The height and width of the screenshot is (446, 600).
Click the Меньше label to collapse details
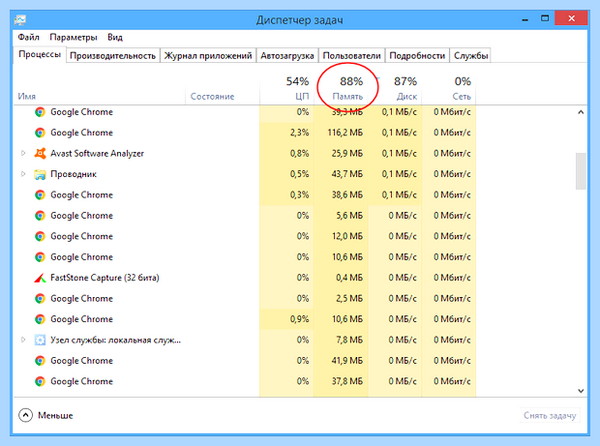[x=55, y=416]
